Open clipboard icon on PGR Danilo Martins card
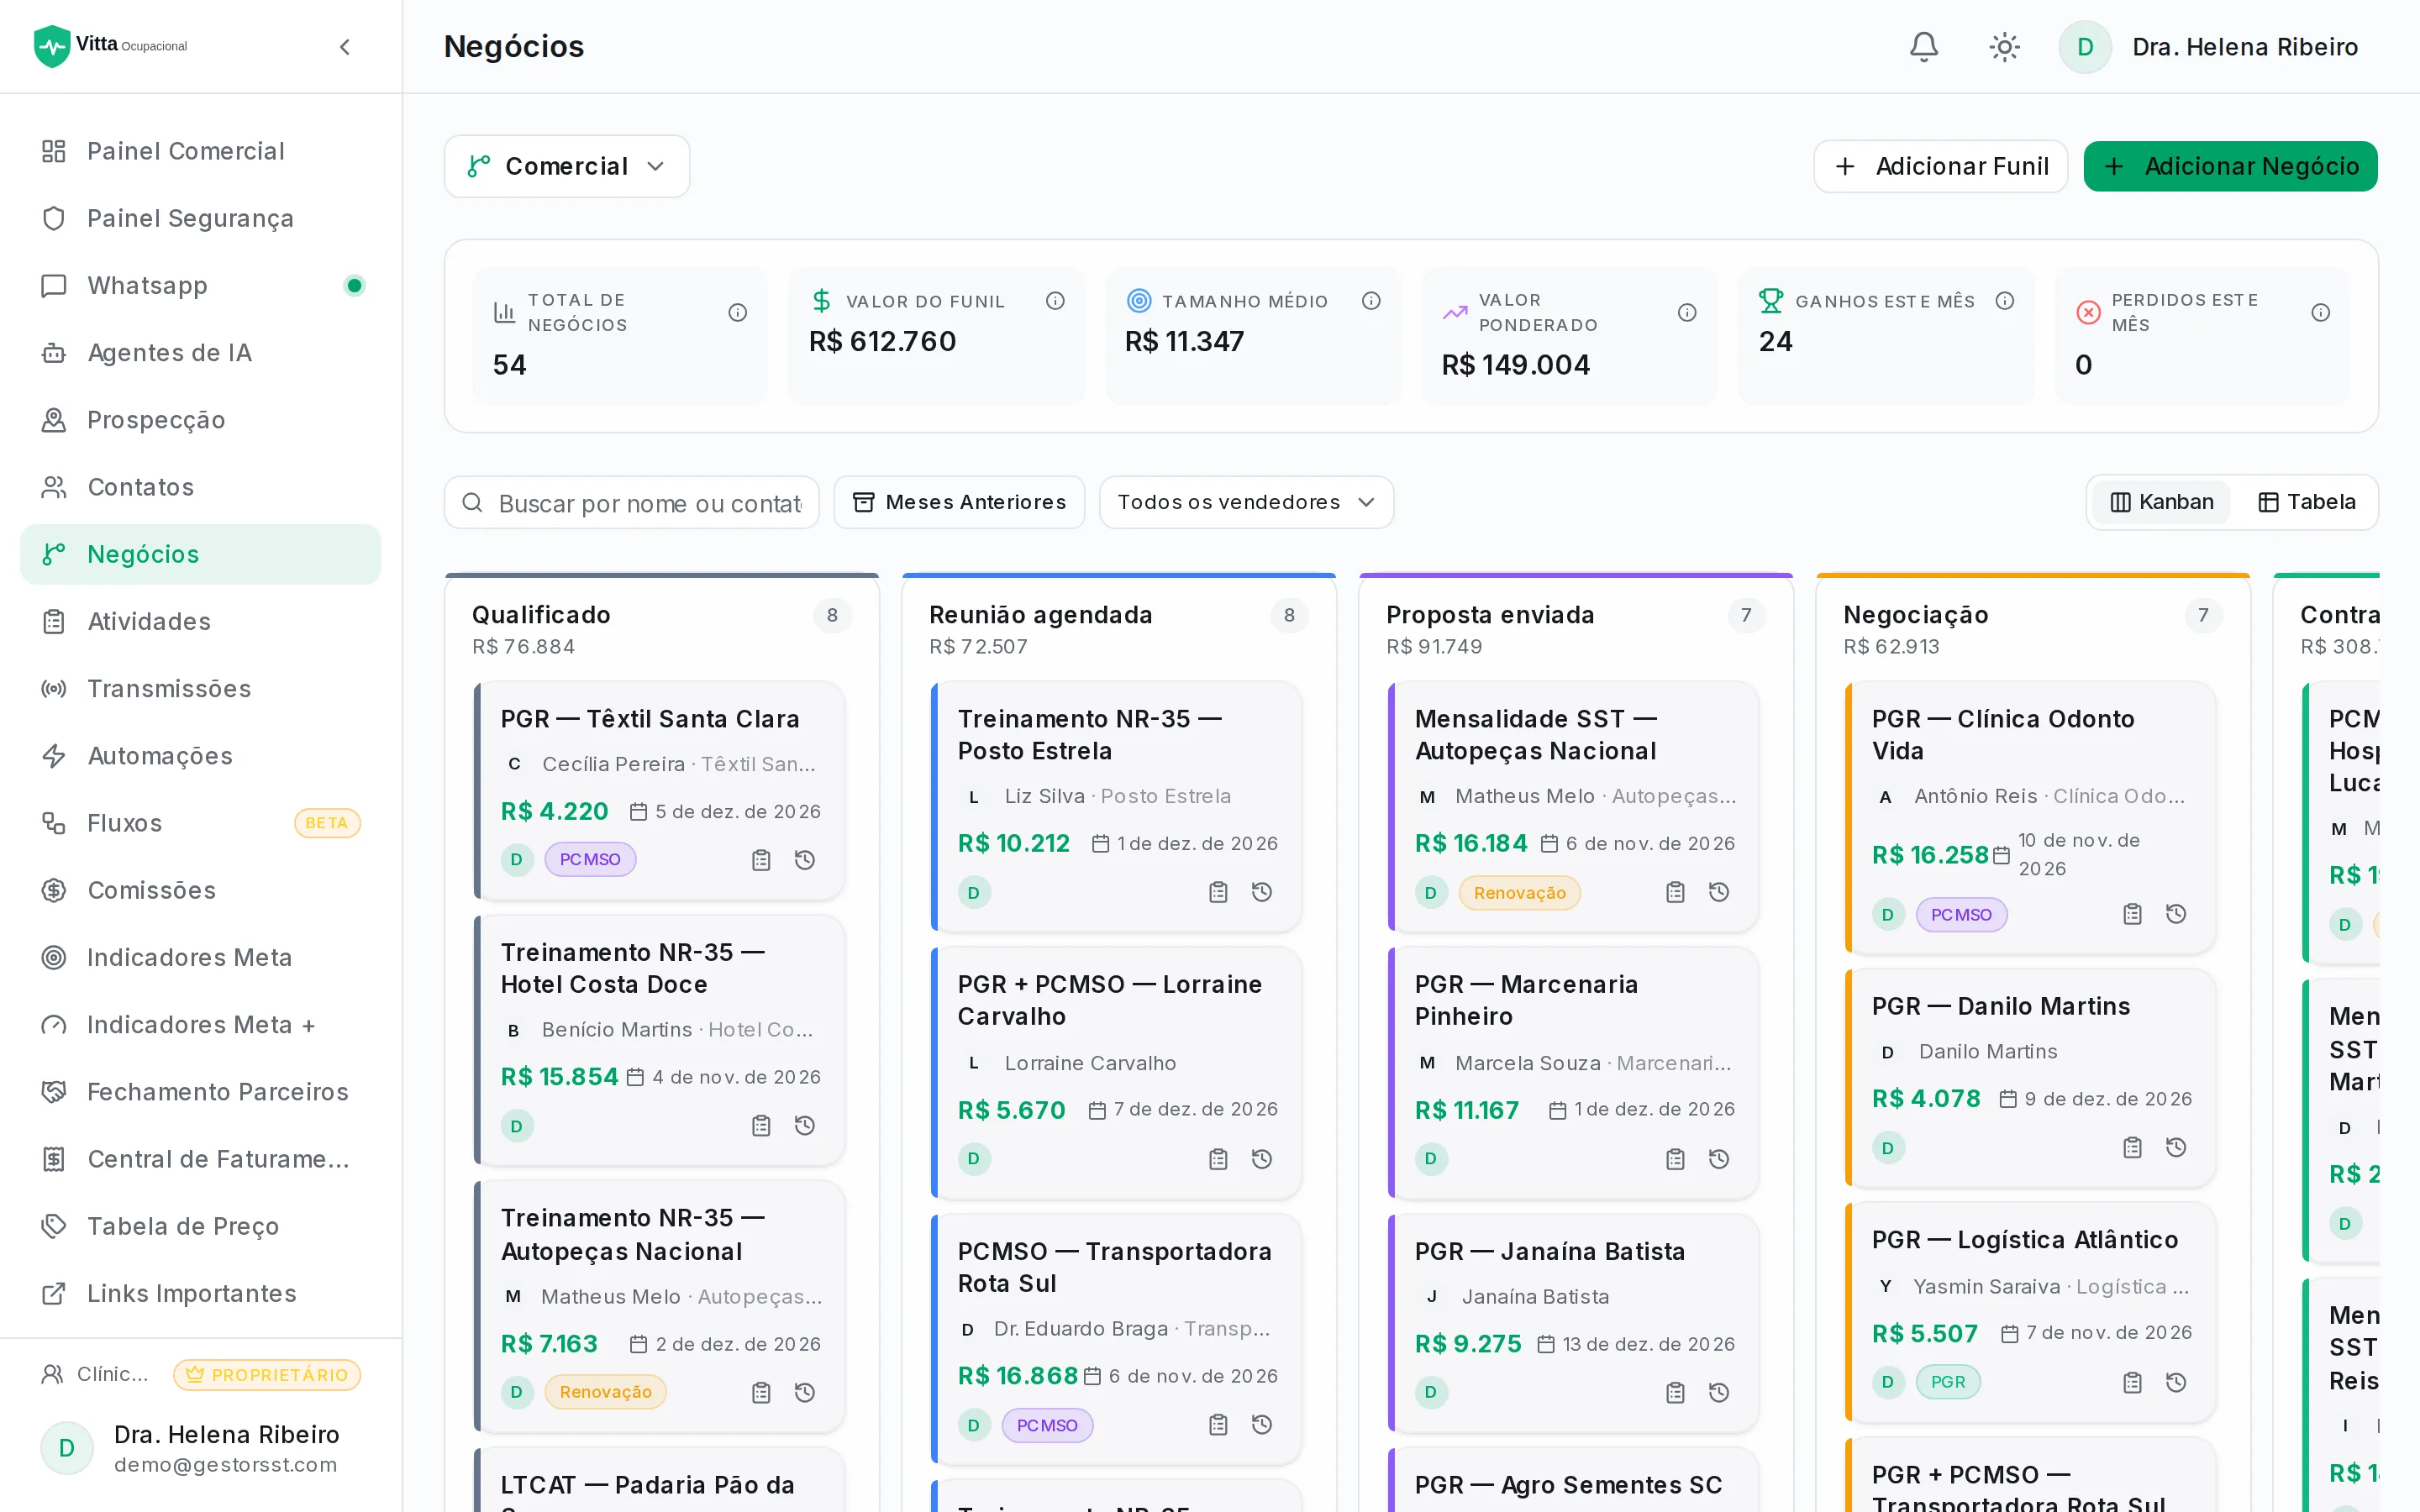The image size is (2420, 1512). (2132, 1148)
